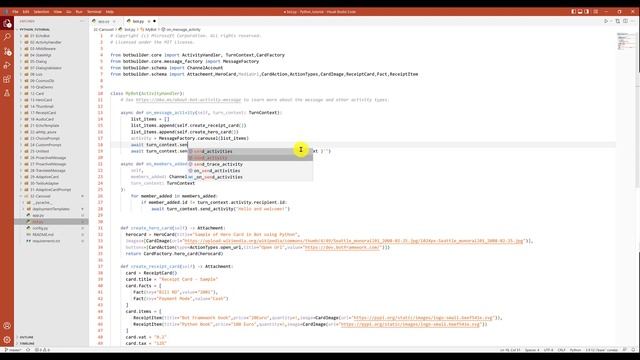Image resolution: width=640 pixels, height=360 pixels.
Task: Open the Terminal menu
Action: click(94, 12)
